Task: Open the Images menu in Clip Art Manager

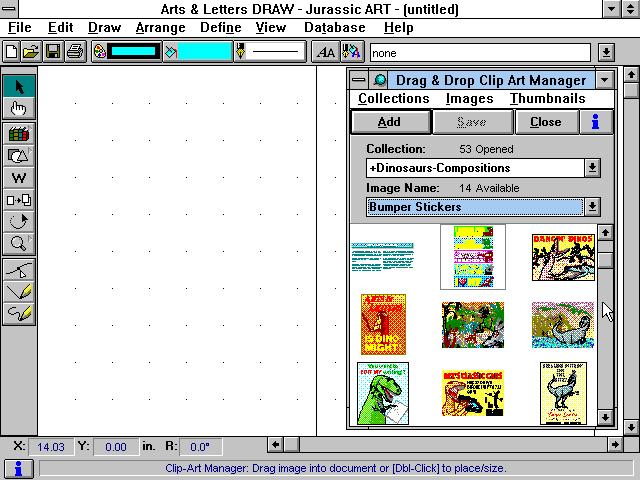Action: [x=469, y=98]
